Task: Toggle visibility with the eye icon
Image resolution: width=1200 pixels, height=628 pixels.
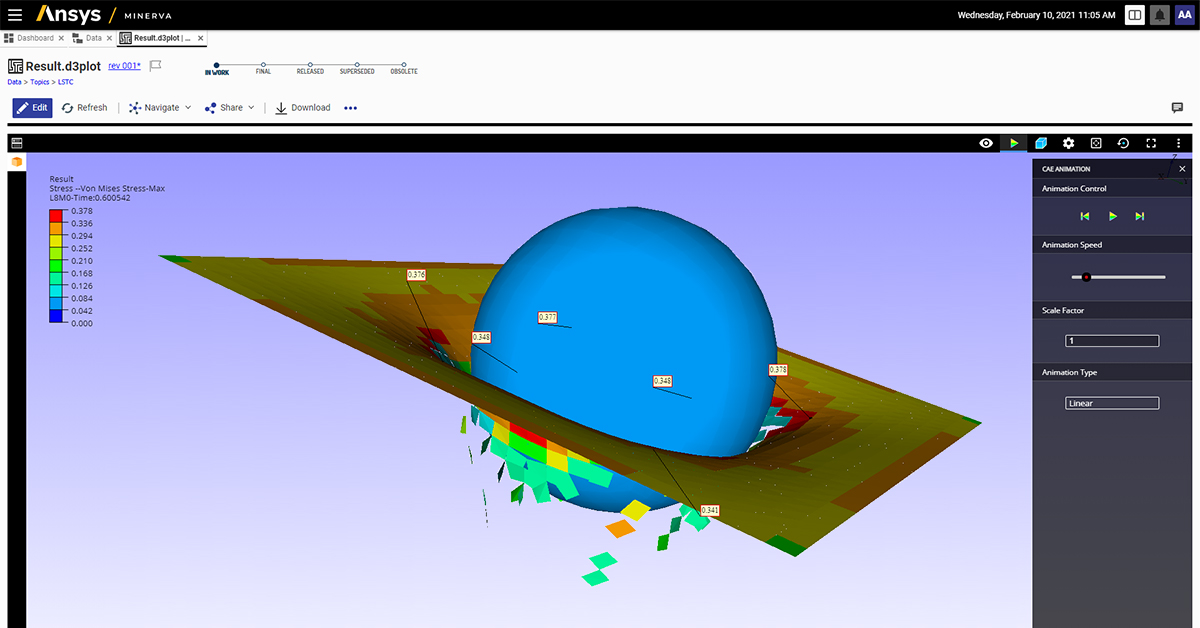Action: click(x=985, y=143)
